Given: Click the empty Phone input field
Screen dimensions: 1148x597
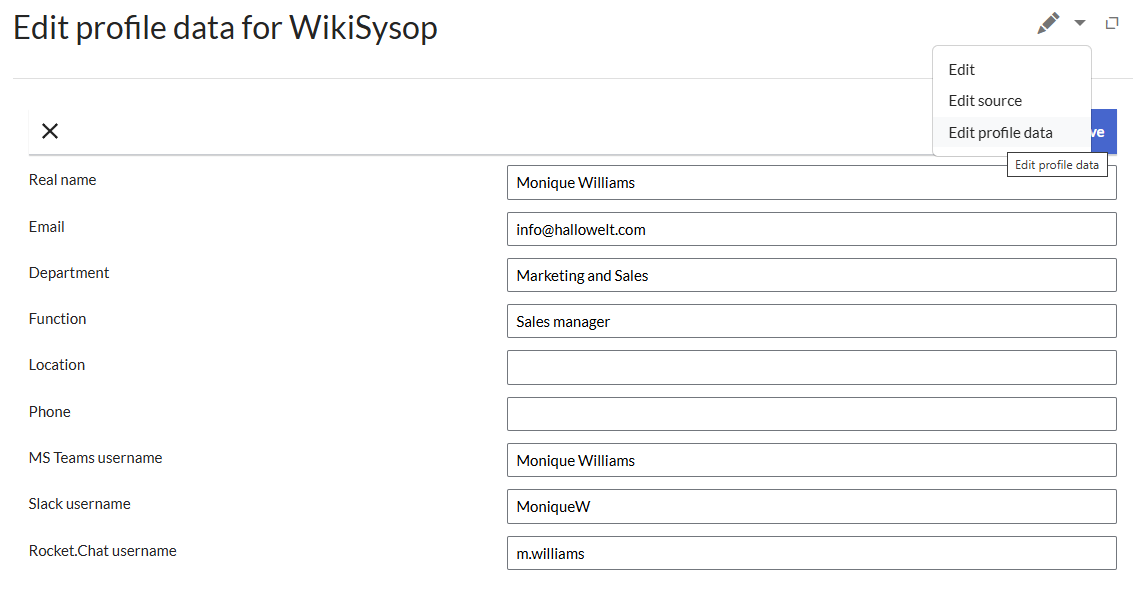Looking at the screenshot, I should coord(811,414).
